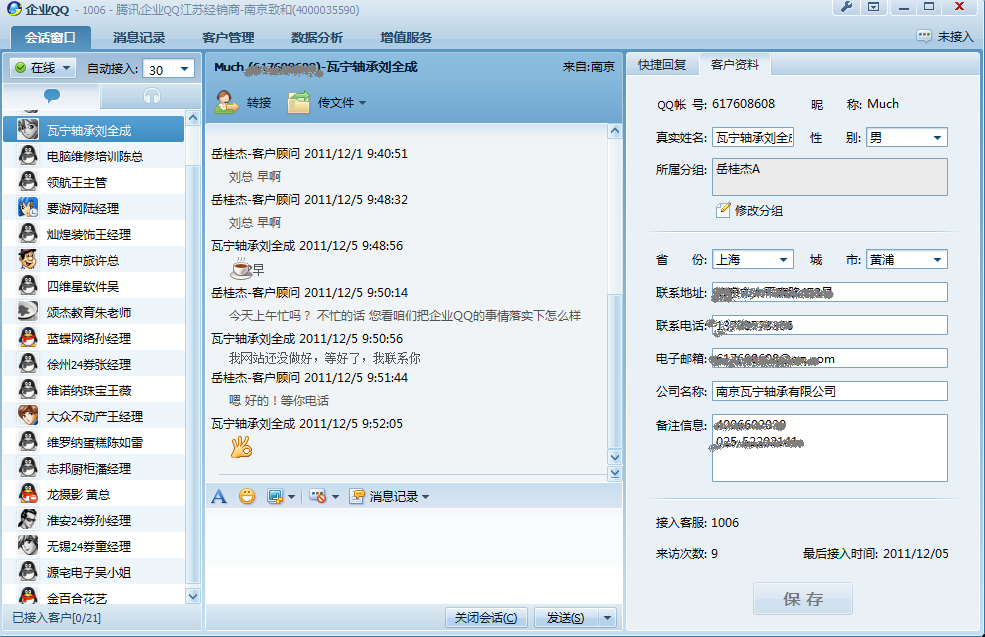Click avatar of 无锡24券童经理
This screenshot has height=637, width=985.
point(28,546)
